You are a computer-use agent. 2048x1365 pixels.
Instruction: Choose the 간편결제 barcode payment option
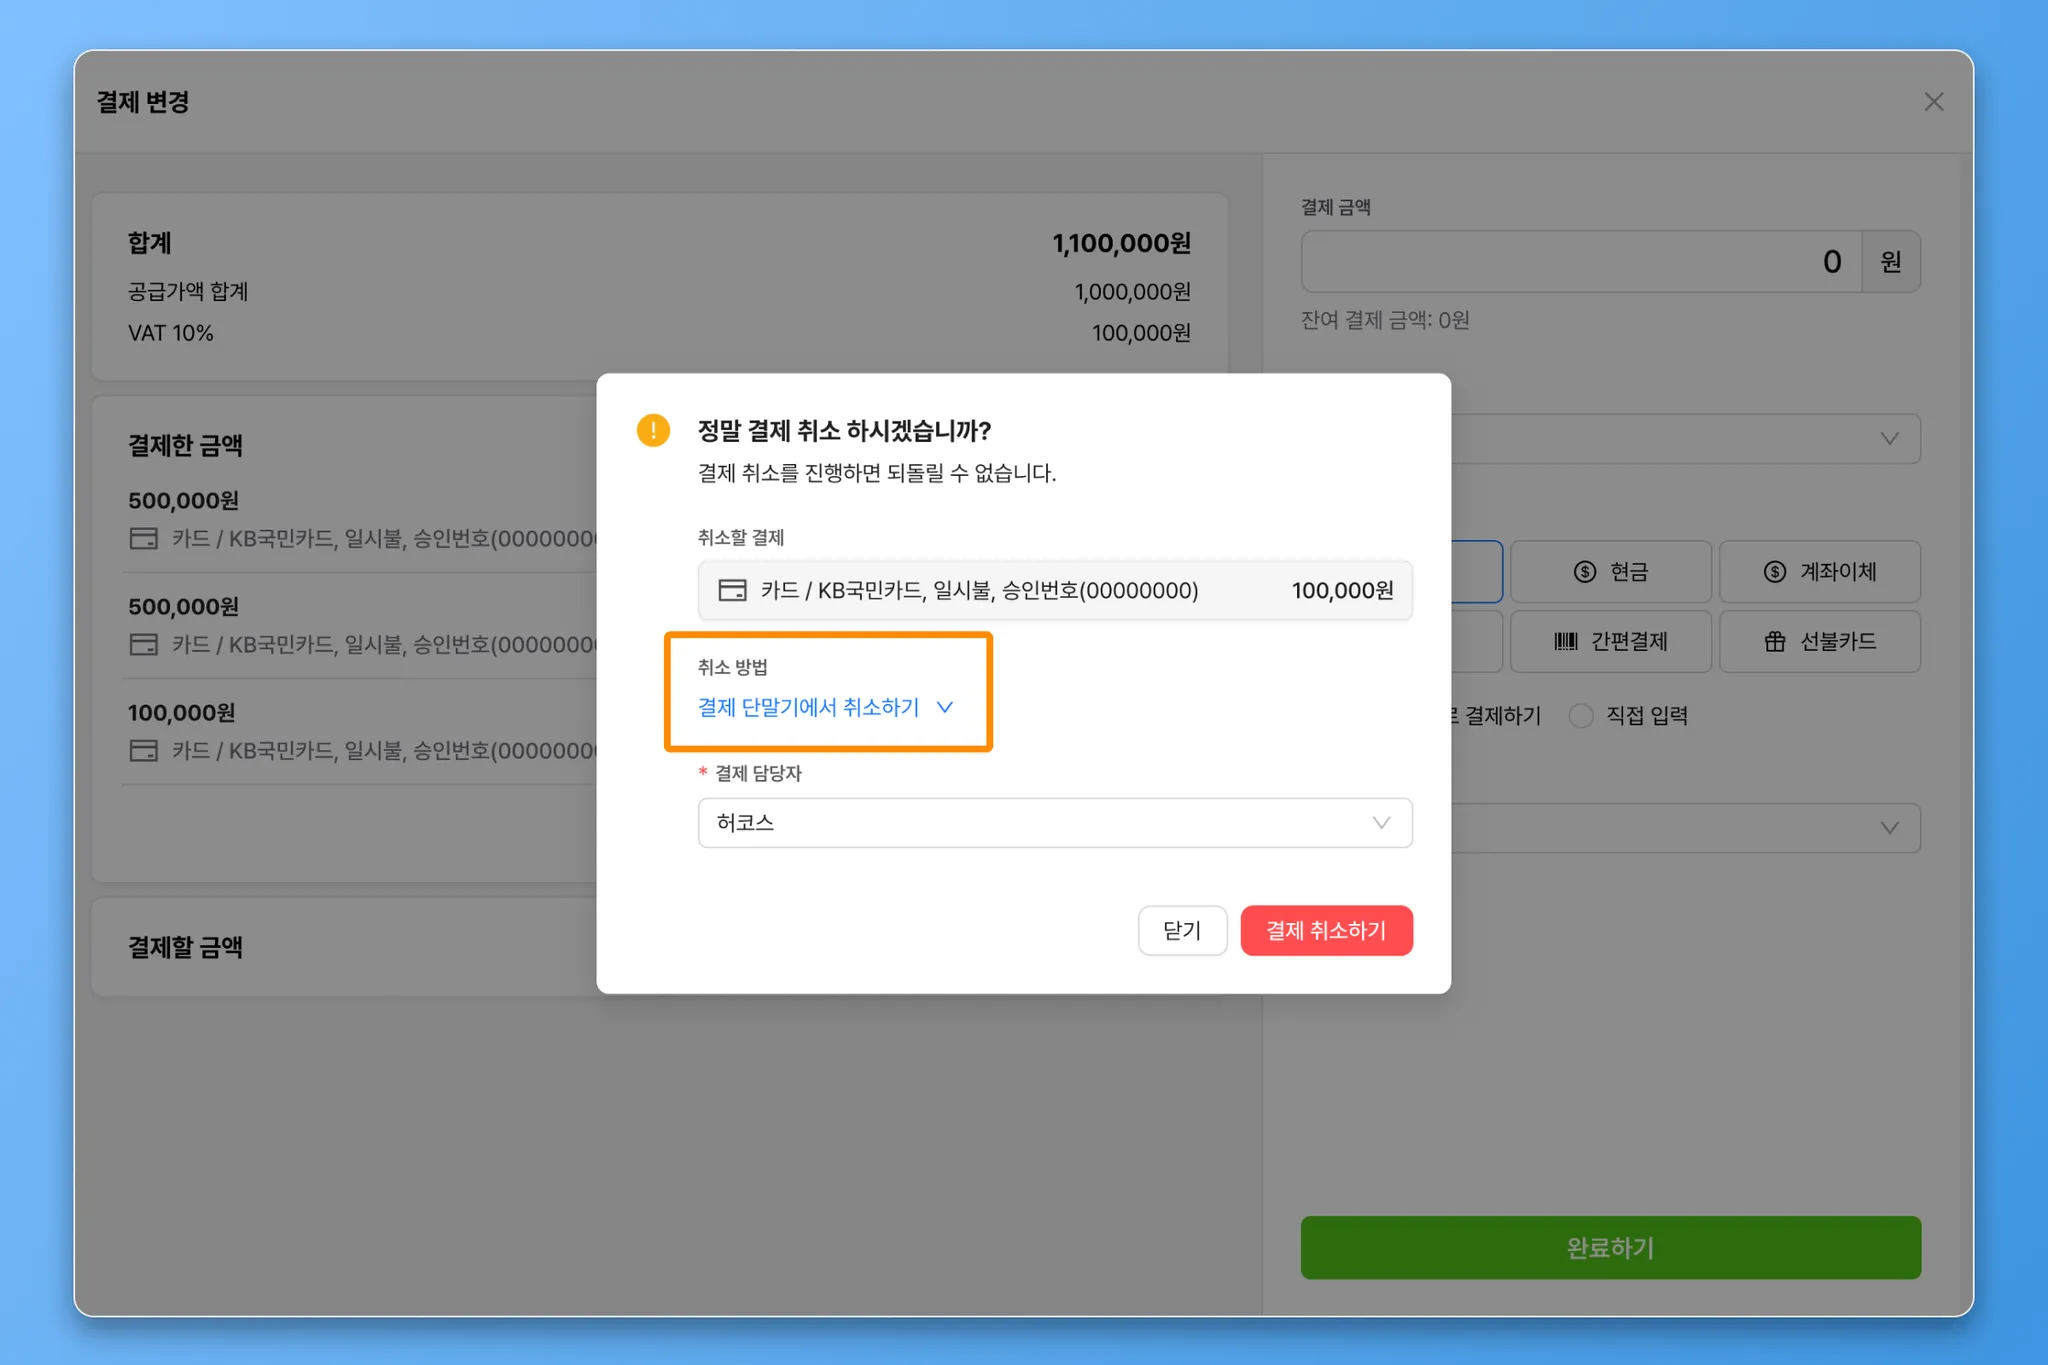point(1610,642)
